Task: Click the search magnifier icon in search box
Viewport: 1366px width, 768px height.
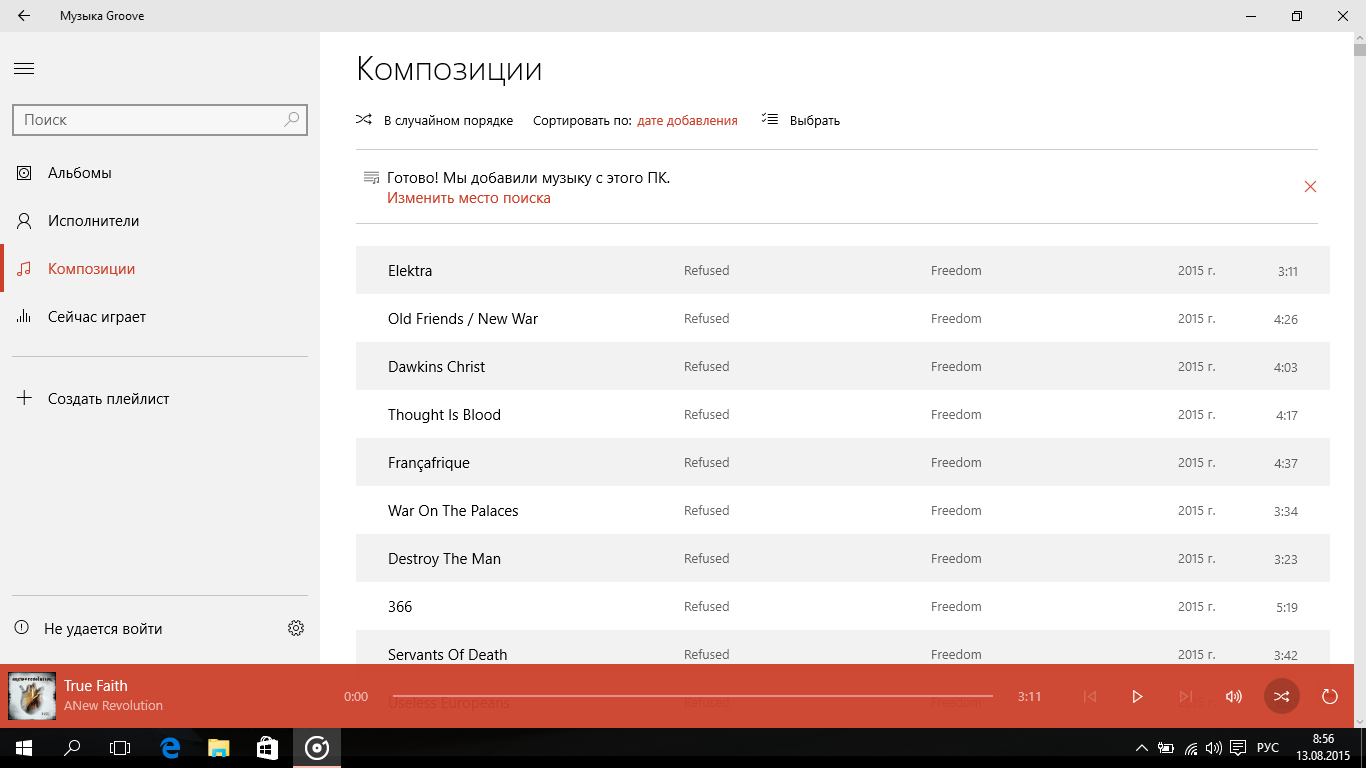Action: [x=291, y=119]
